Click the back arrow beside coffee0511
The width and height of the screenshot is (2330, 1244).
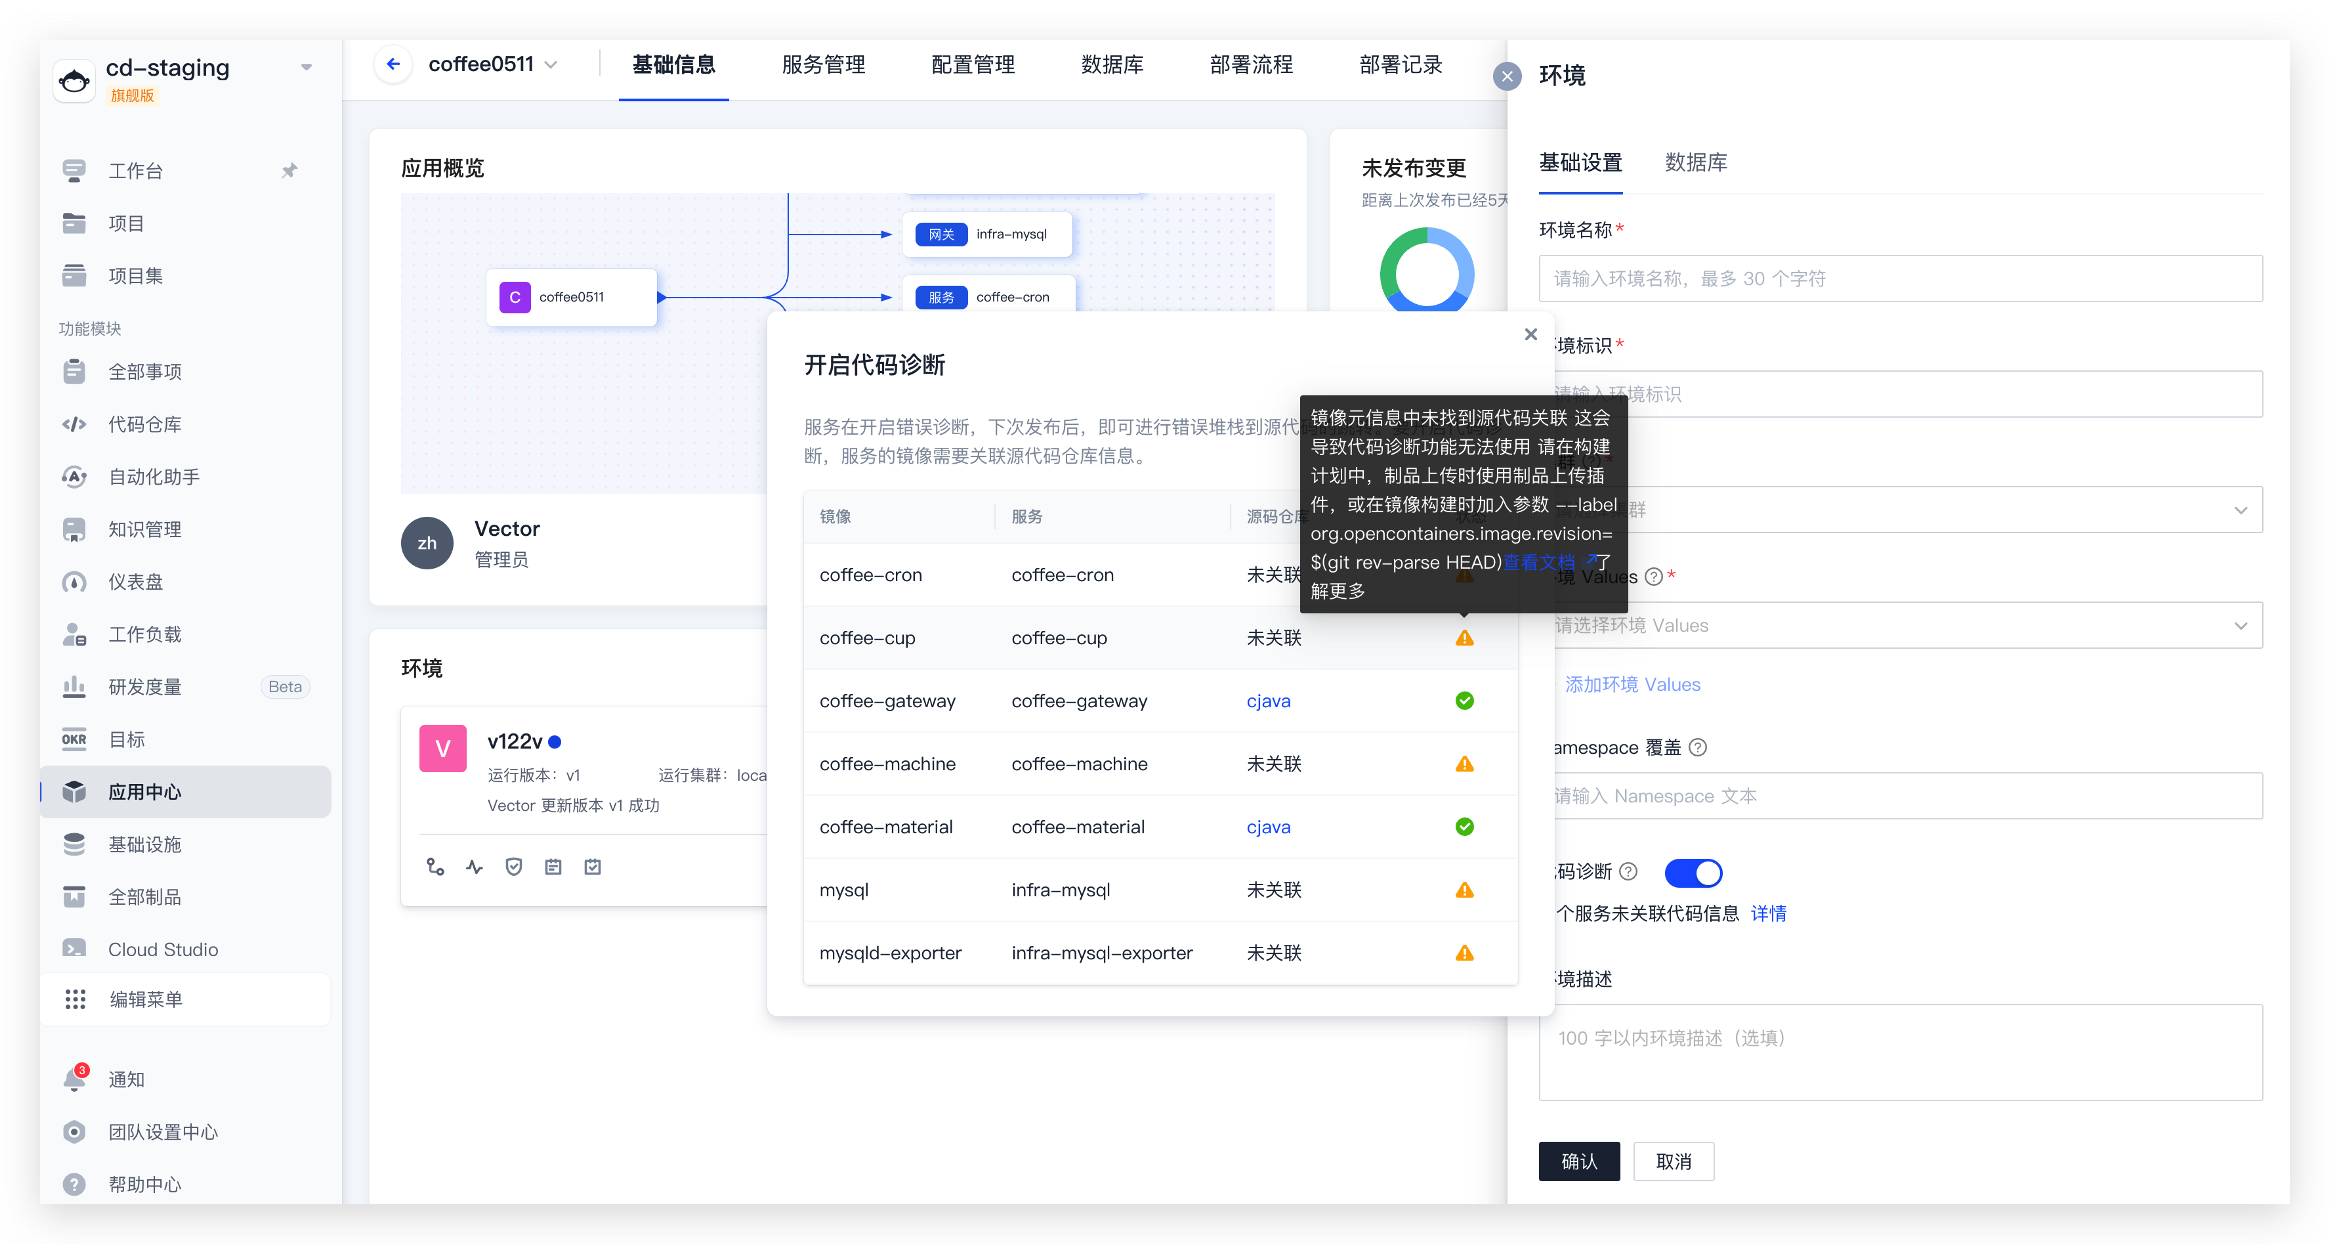(393, 64)
